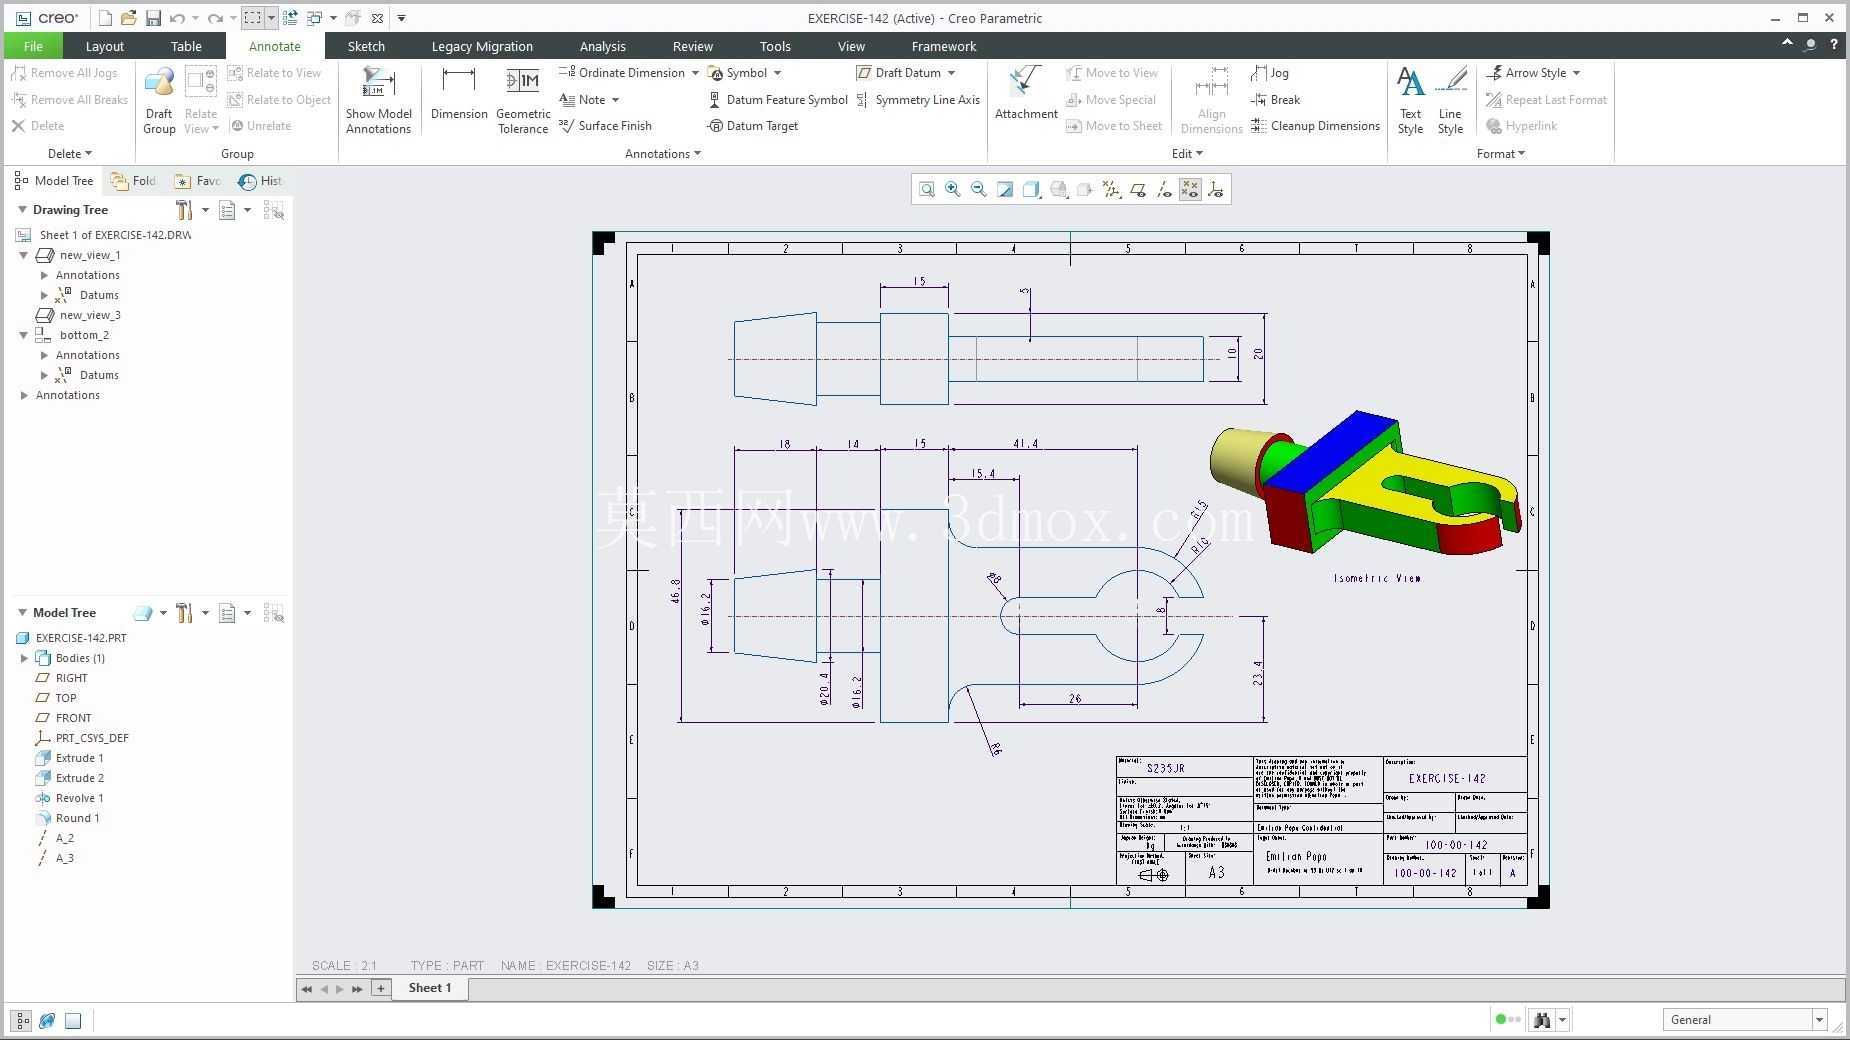Image resolution: width=1850 pixels, height=1040 pixels.
Task: Toggle coordinate system display
Action: pos(1216,189)
